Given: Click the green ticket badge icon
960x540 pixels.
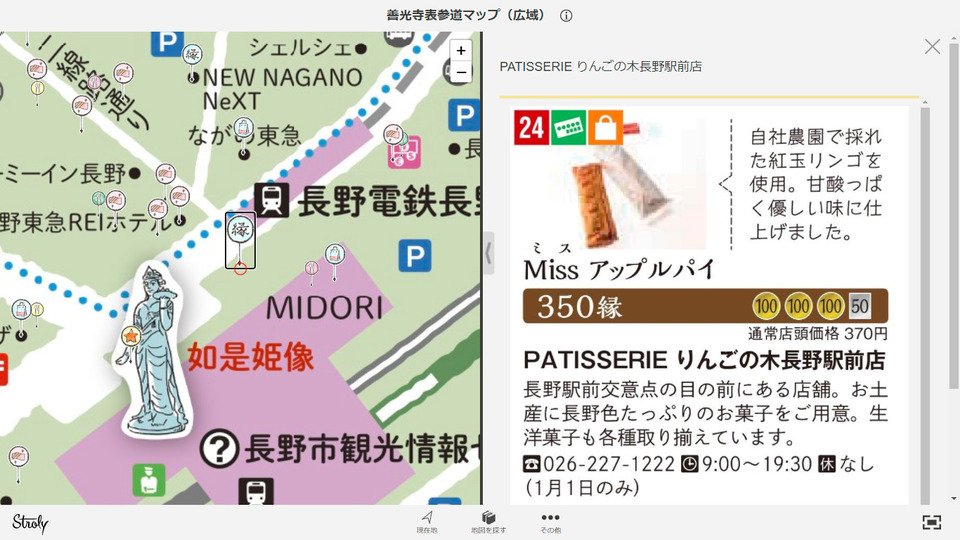Looking at the screenshot, I should tap(568, 127).
